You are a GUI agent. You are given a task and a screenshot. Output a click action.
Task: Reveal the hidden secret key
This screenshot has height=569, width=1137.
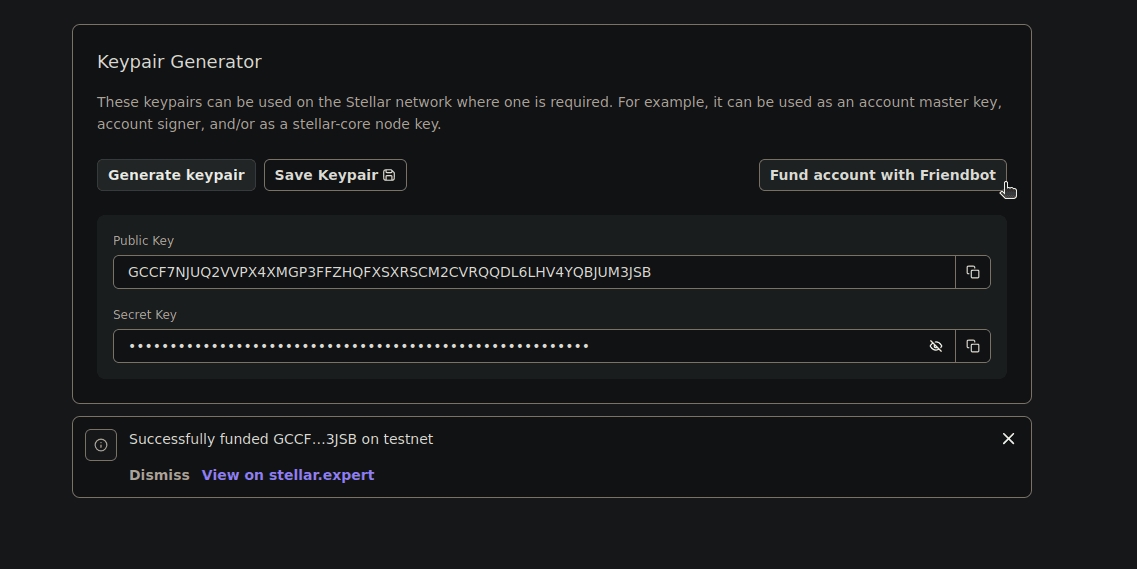tap(936, 346)
